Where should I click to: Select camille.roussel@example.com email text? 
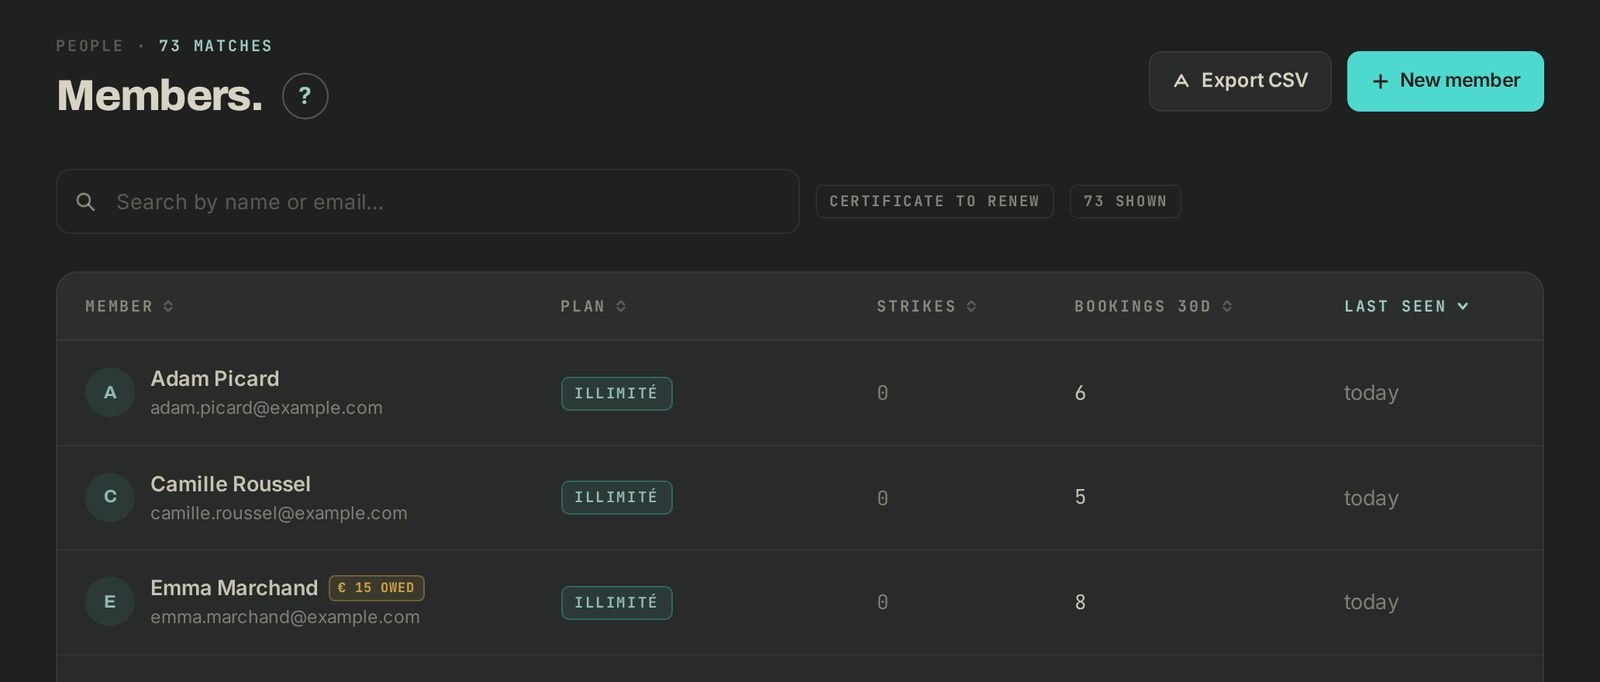(x=279, y=513)
